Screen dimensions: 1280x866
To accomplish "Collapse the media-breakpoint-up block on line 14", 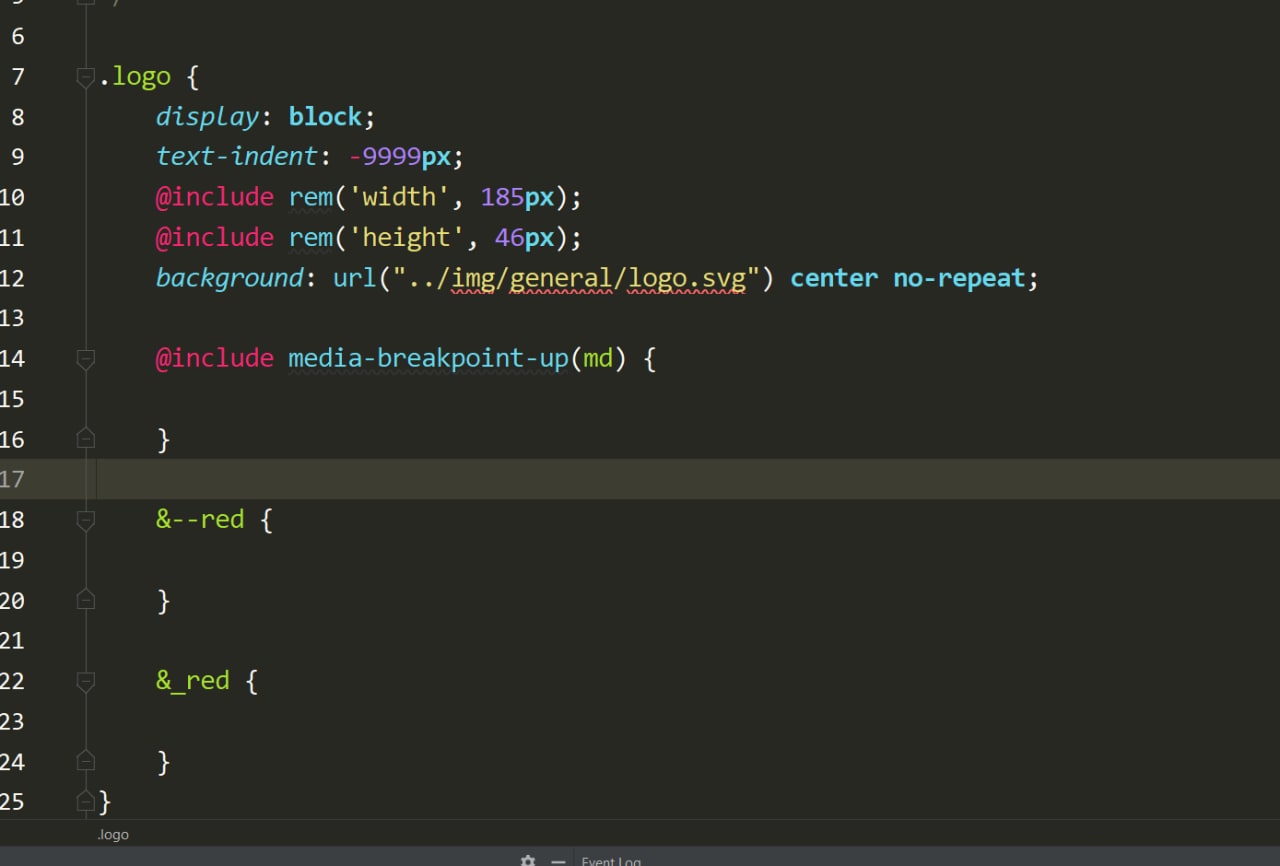I will pyautogui.click(x=86, y=359).
